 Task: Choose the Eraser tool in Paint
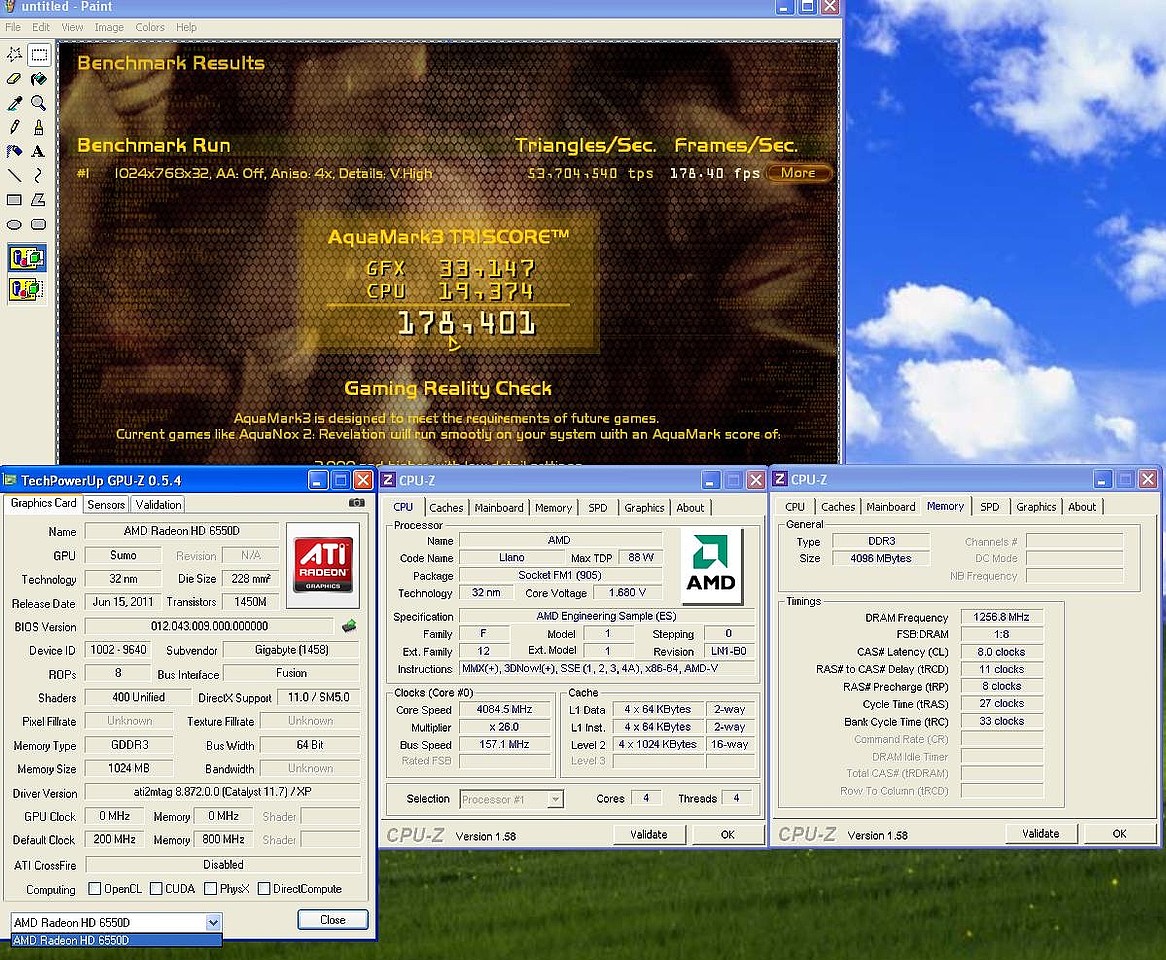click(14, 78)
